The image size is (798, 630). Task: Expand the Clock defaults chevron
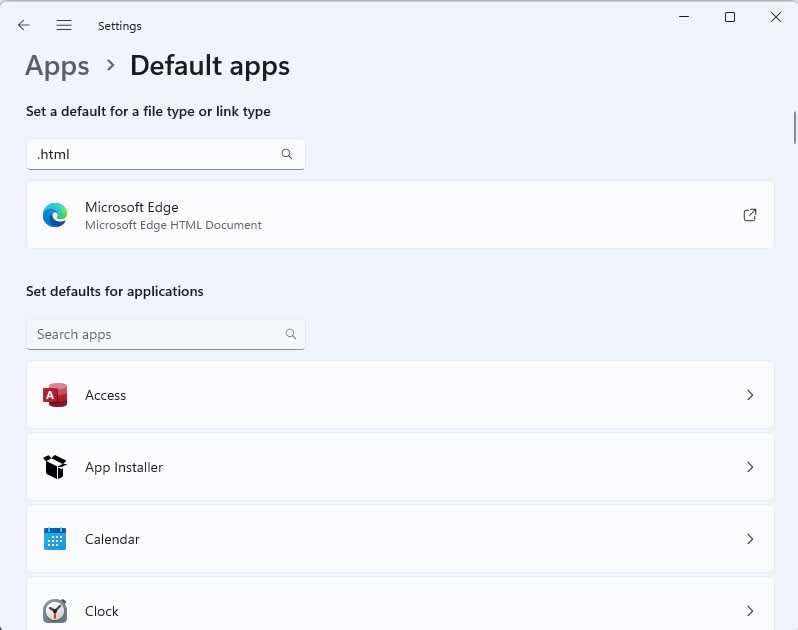pyautogui.click(x=750, y=610)
